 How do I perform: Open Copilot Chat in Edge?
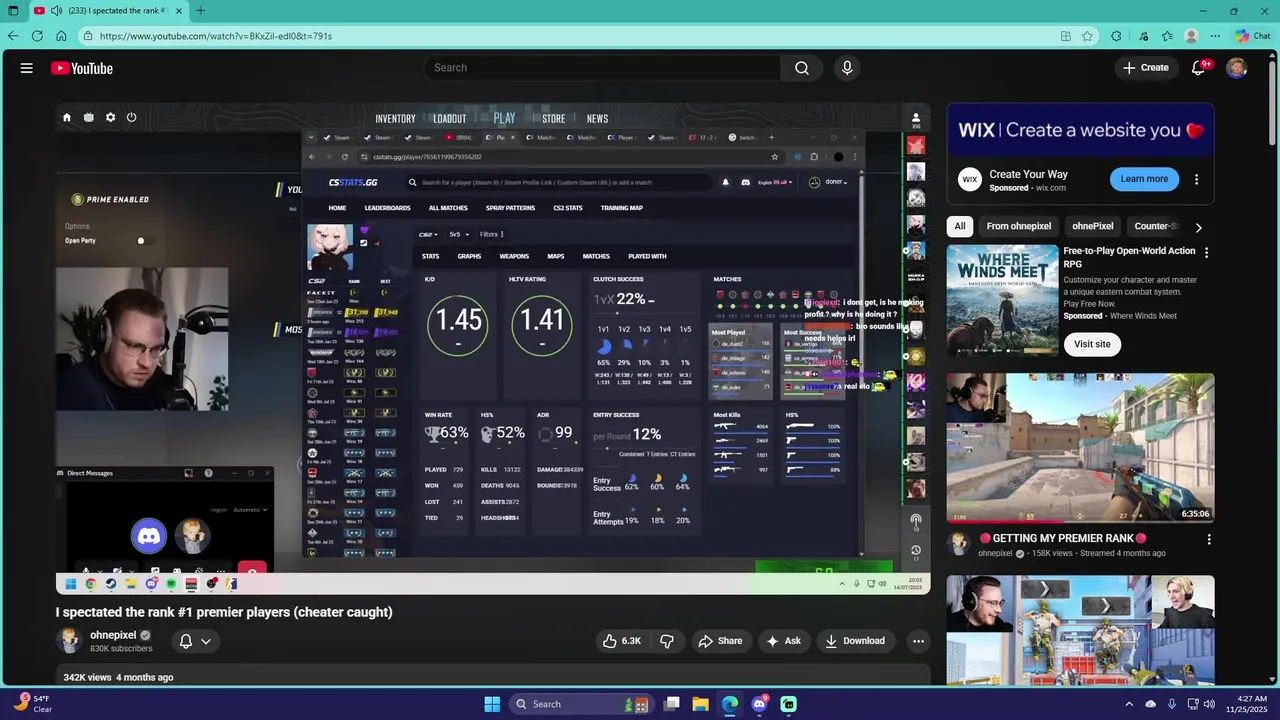pyautogui.click(x=1253, y=36)
